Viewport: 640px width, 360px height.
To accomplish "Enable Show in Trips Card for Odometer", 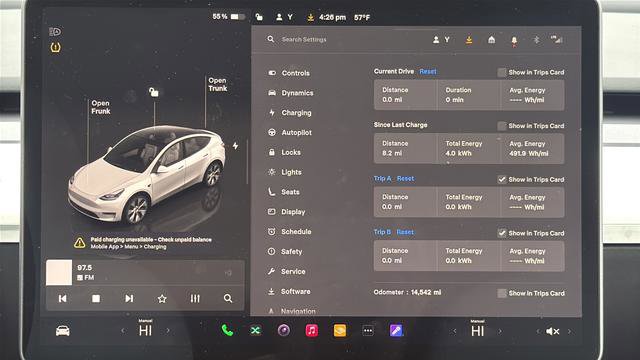I will point(502,293).
